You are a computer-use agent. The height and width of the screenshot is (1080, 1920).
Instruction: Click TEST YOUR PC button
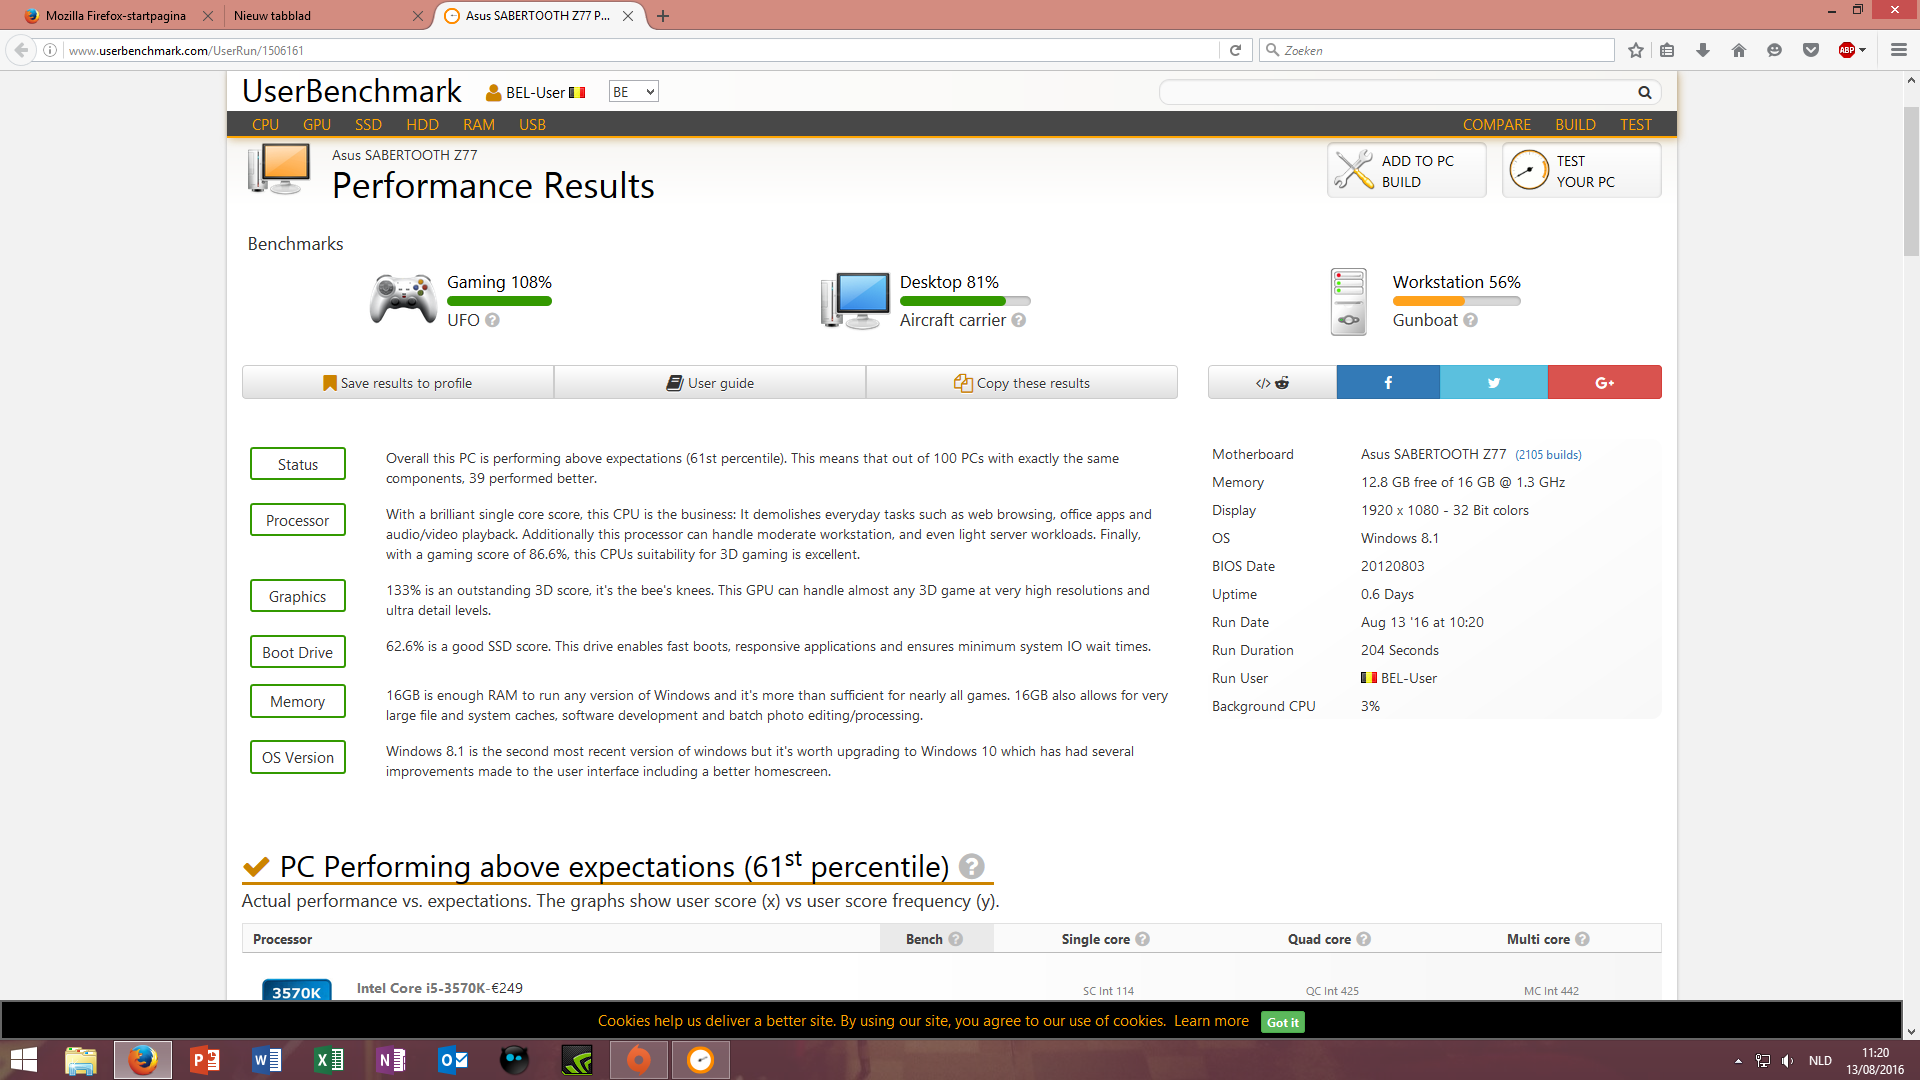pos(1581,170)
